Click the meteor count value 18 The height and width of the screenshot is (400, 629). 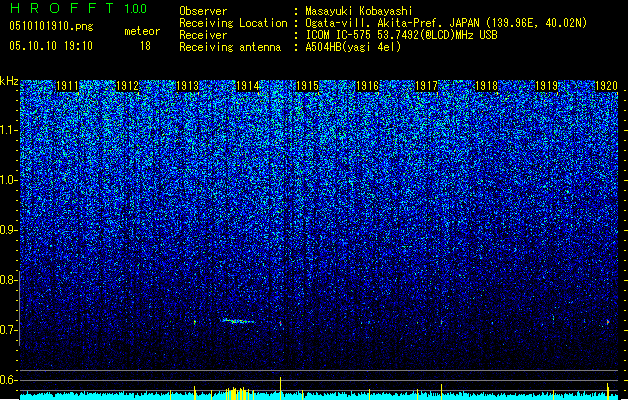pos(145,46)
